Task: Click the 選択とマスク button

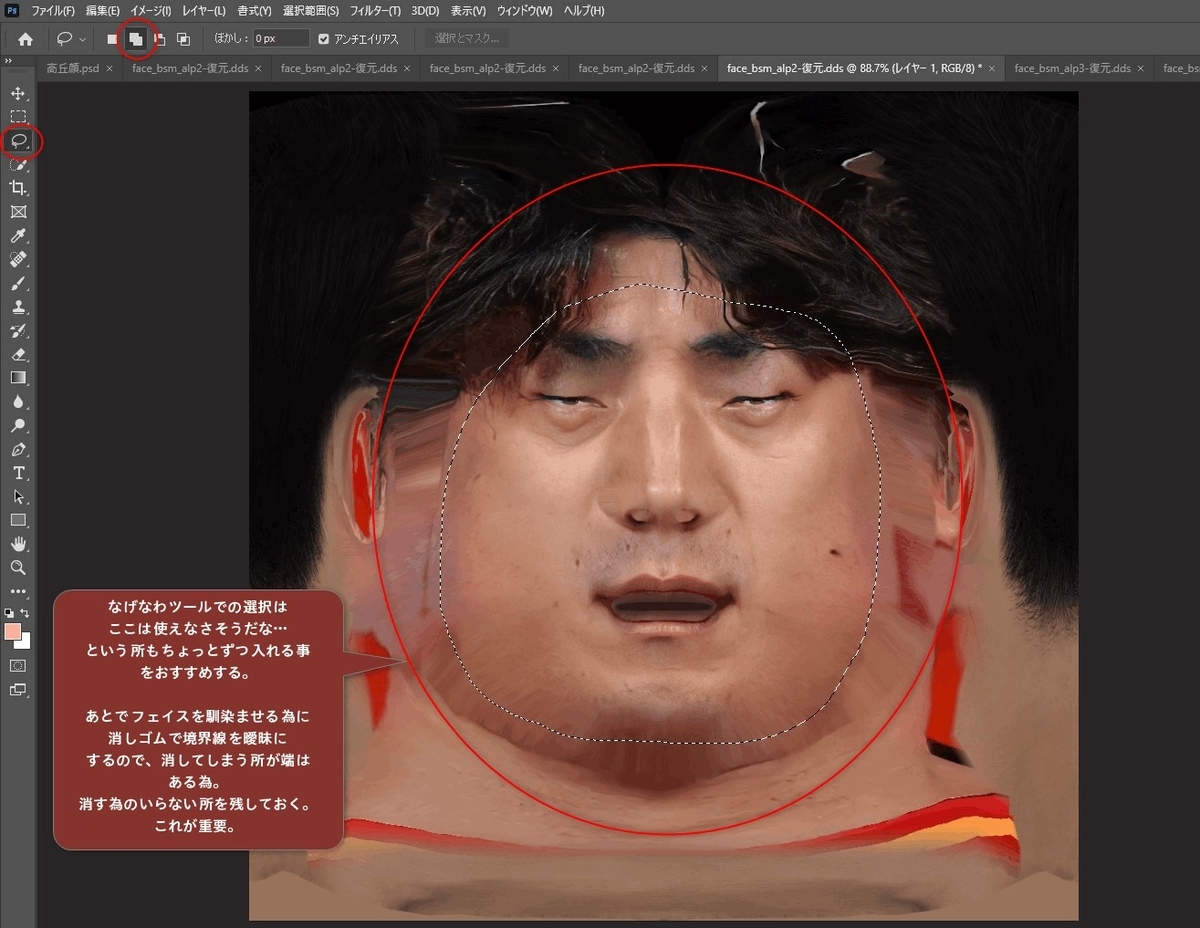Action: 467,39
